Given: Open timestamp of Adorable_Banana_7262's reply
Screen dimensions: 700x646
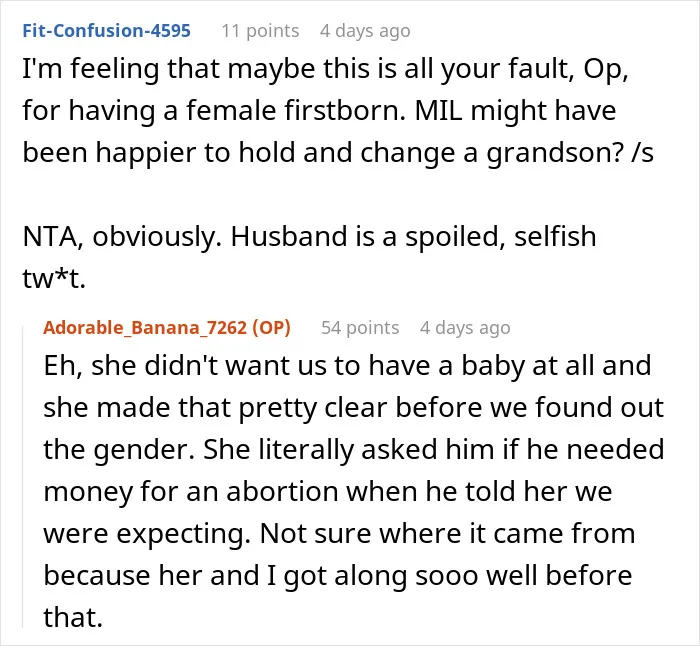Looking at the screenshot, I should pos(465,328).
